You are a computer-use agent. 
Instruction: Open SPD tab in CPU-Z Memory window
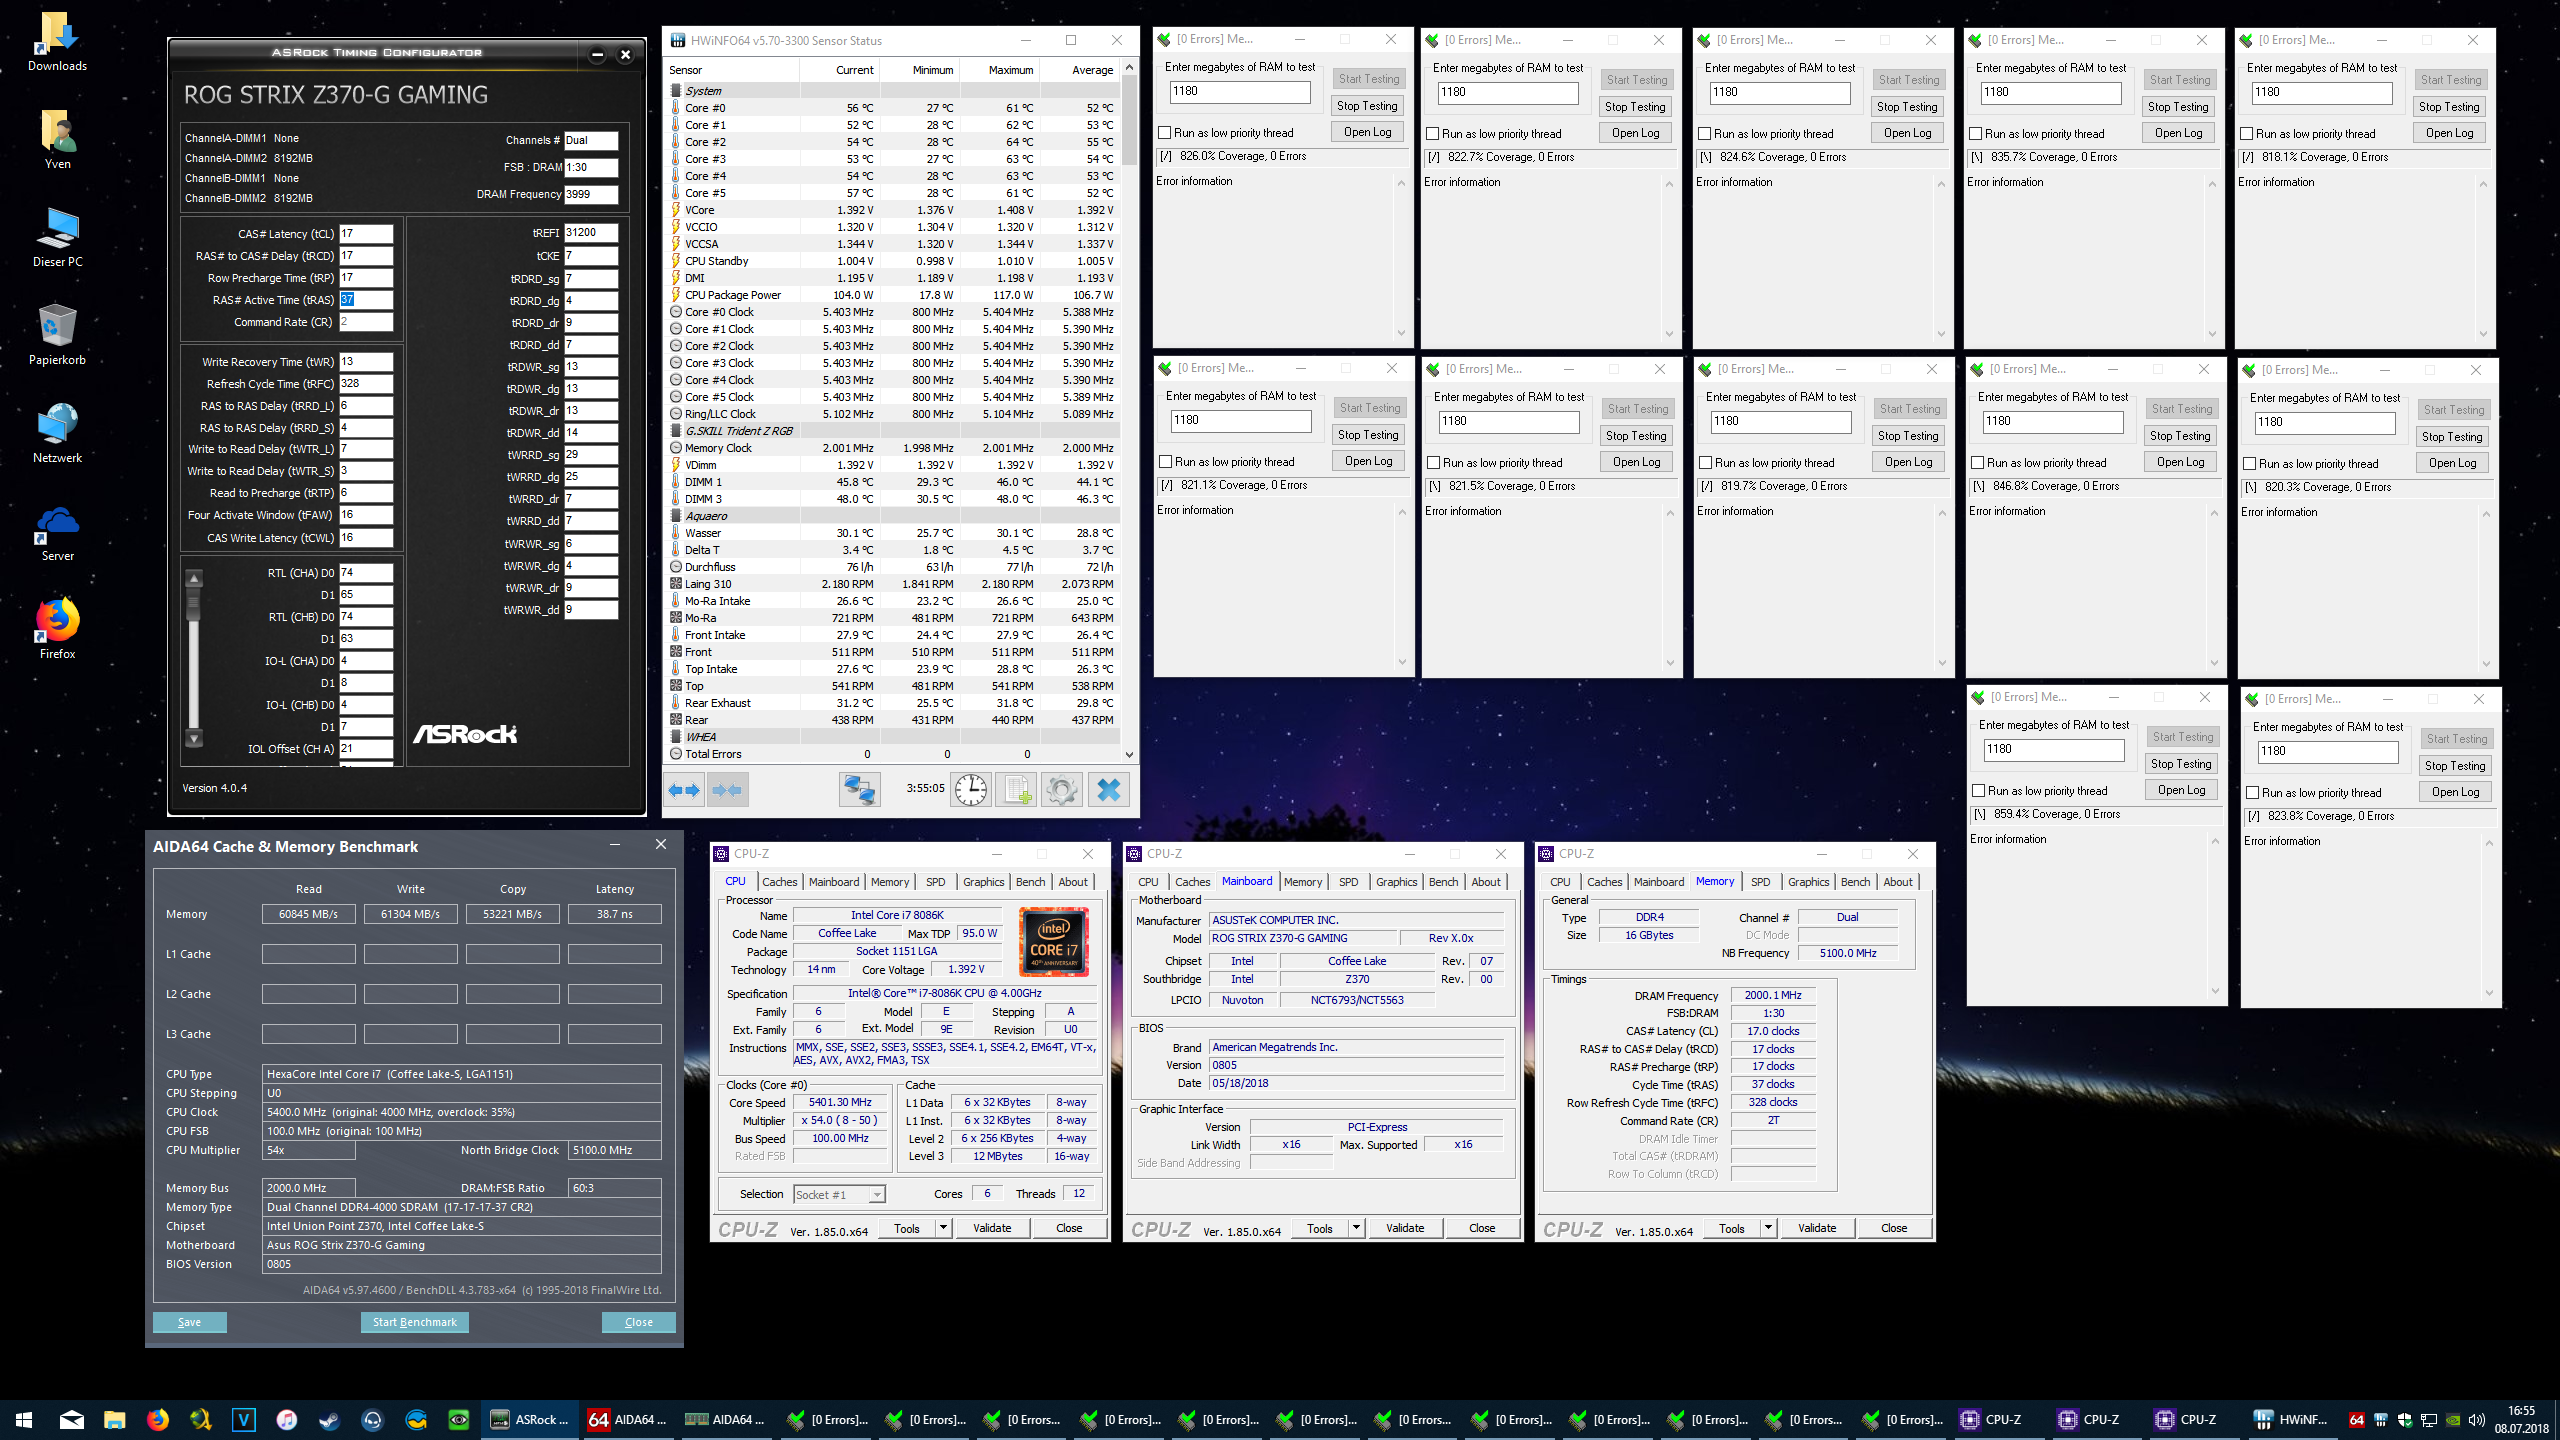[1760, 882]
